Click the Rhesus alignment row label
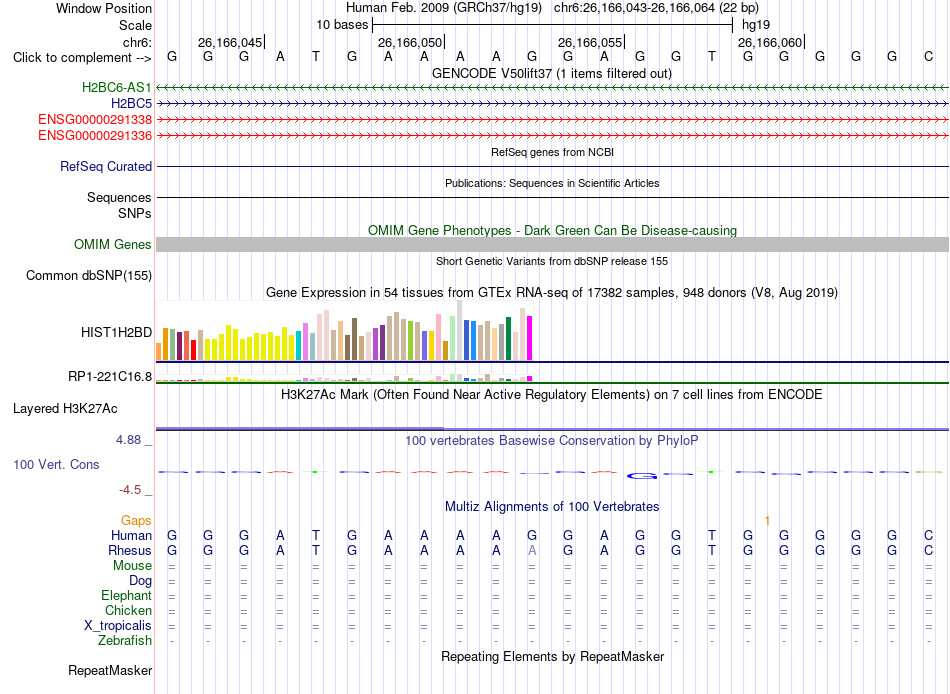The height and width of the screenshot is (694, 950). 130,550
